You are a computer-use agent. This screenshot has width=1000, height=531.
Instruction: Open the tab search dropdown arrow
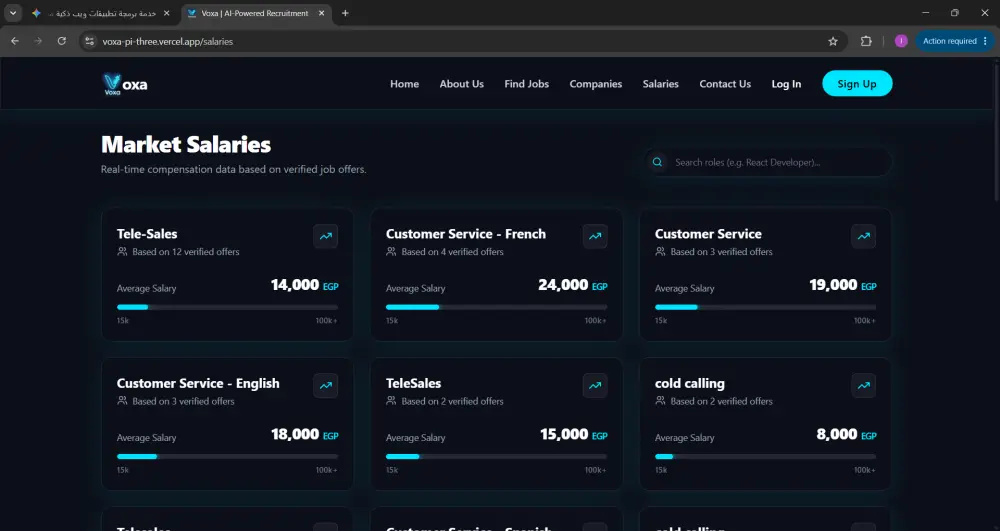point(13,13)
